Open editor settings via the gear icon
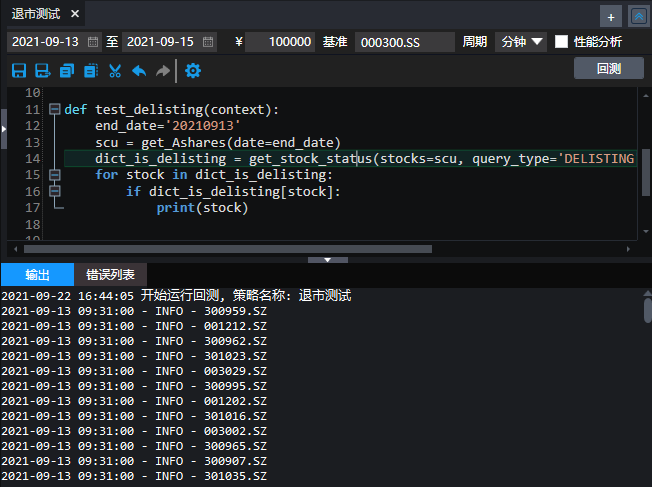 click(x=193, y=71)
